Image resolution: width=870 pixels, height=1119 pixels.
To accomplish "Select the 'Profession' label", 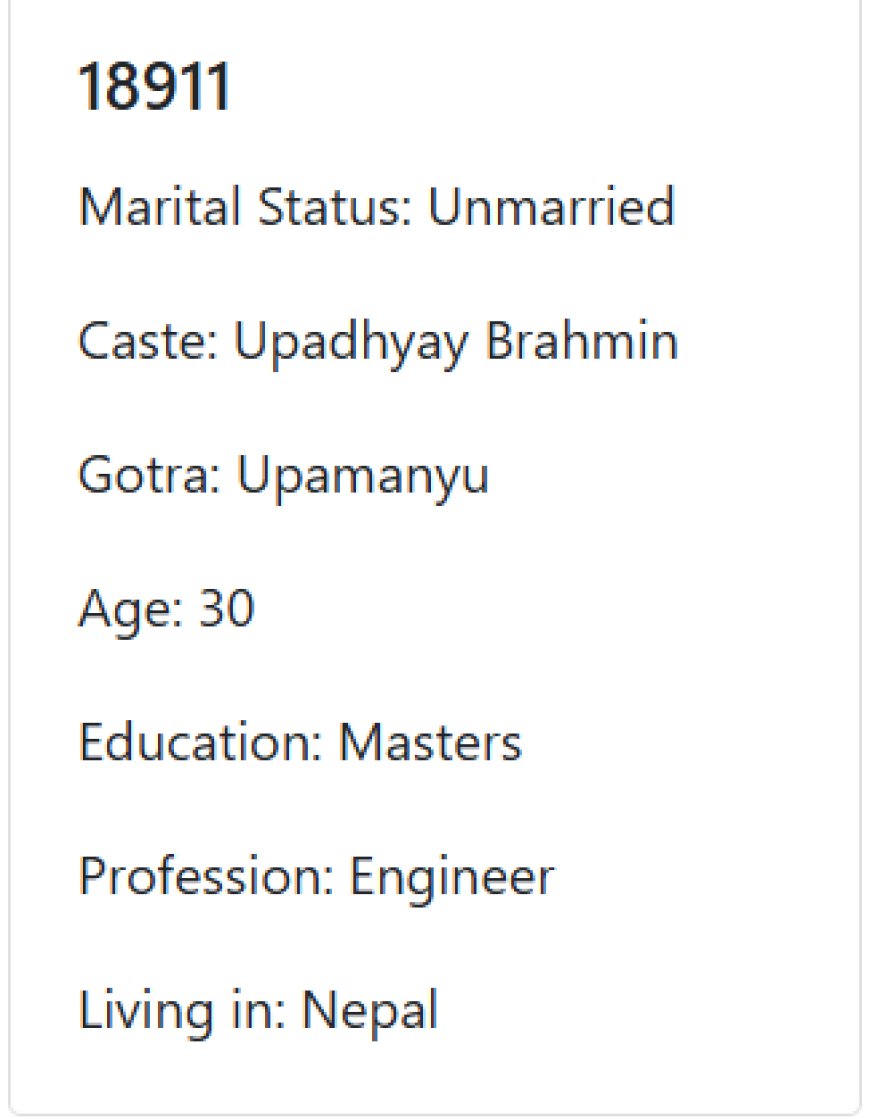I will pos(206,878).
